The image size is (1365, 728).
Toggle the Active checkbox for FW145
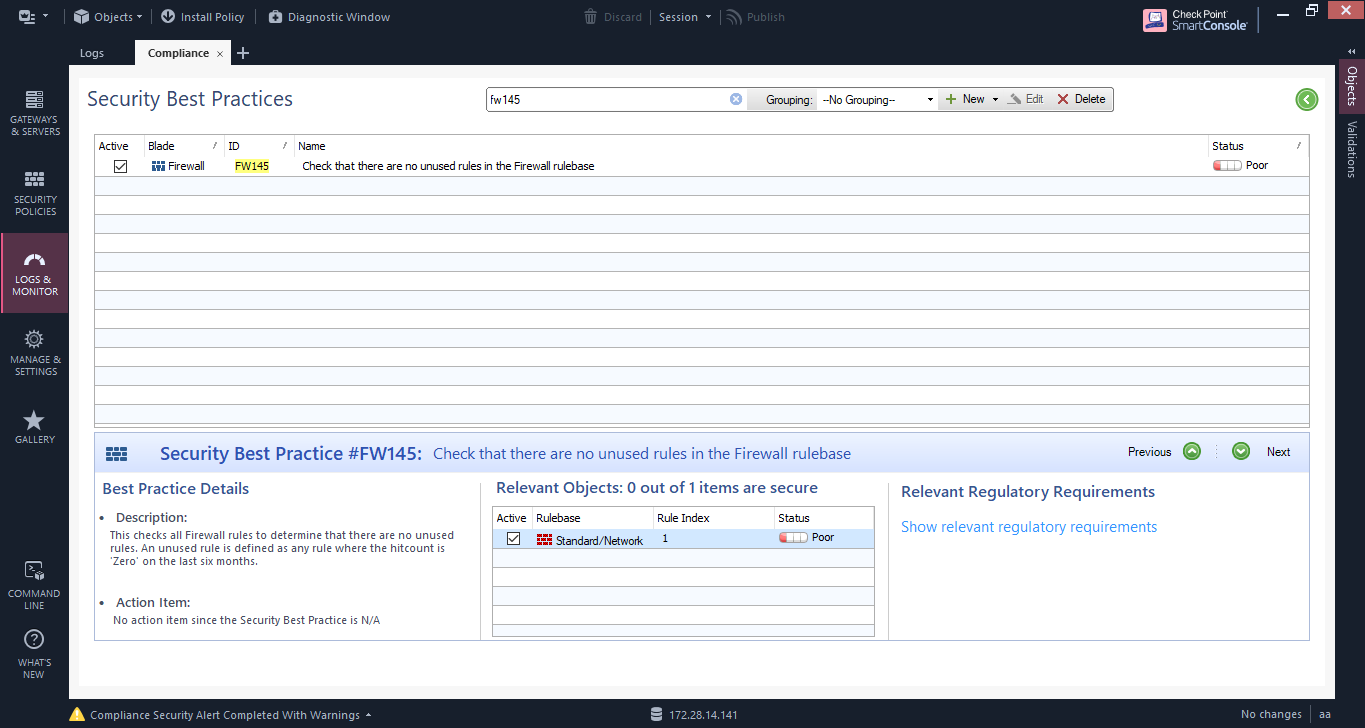119,165
